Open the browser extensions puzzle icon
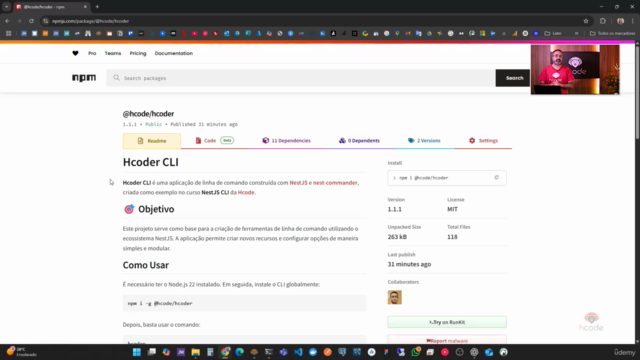Image resolution: width=640 pixels, height=360 pixels. 603,21
